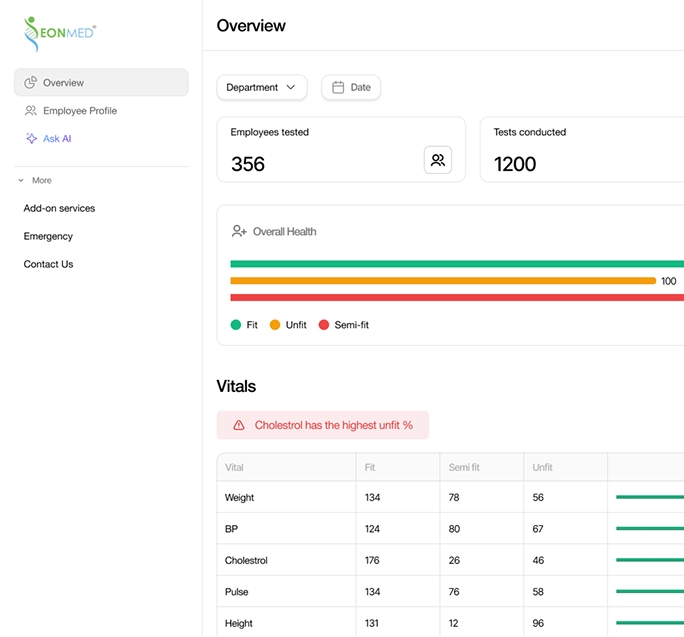
Task: Click the employees group icon button
Action: click(437, 160)
